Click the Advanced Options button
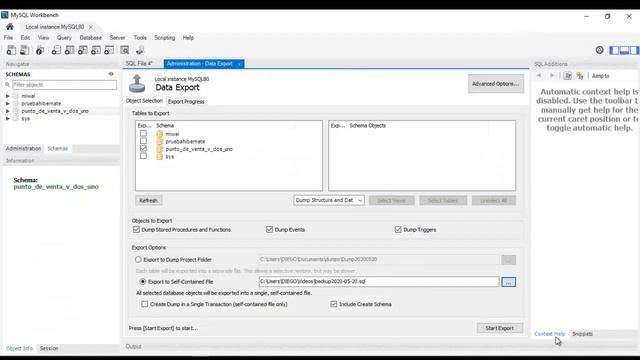640x360 pixels. (x=496, y=84)
